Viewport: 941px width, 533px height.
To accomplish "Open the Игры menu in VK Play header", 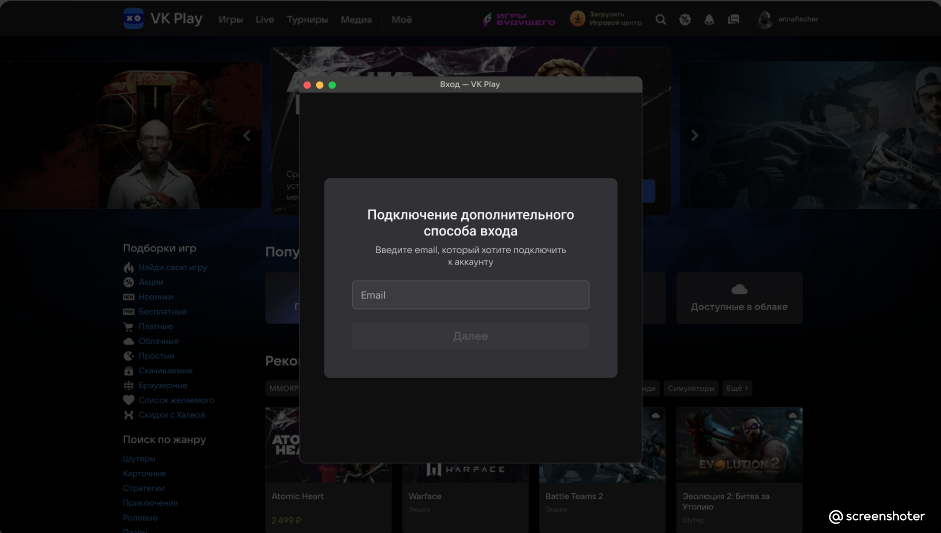I will tap(230, 19).
